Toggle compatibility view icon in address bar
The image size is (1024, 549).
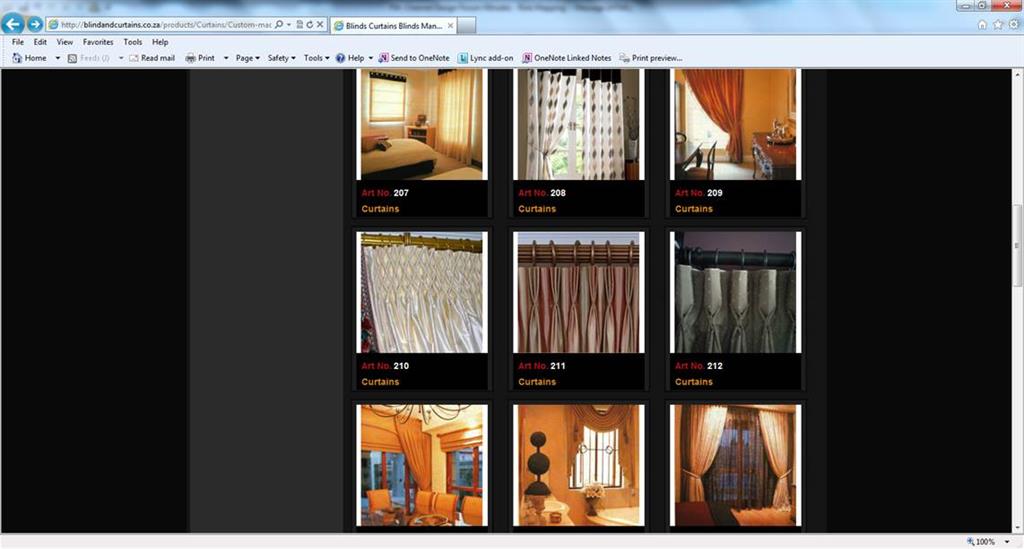300,25
